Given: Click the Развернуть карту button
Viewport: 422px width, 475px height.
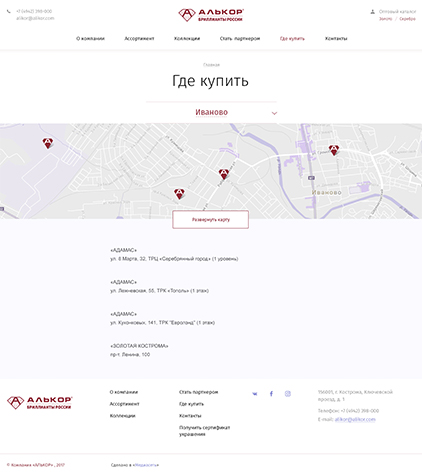Looking at the screenshot, I should point(211,220).
